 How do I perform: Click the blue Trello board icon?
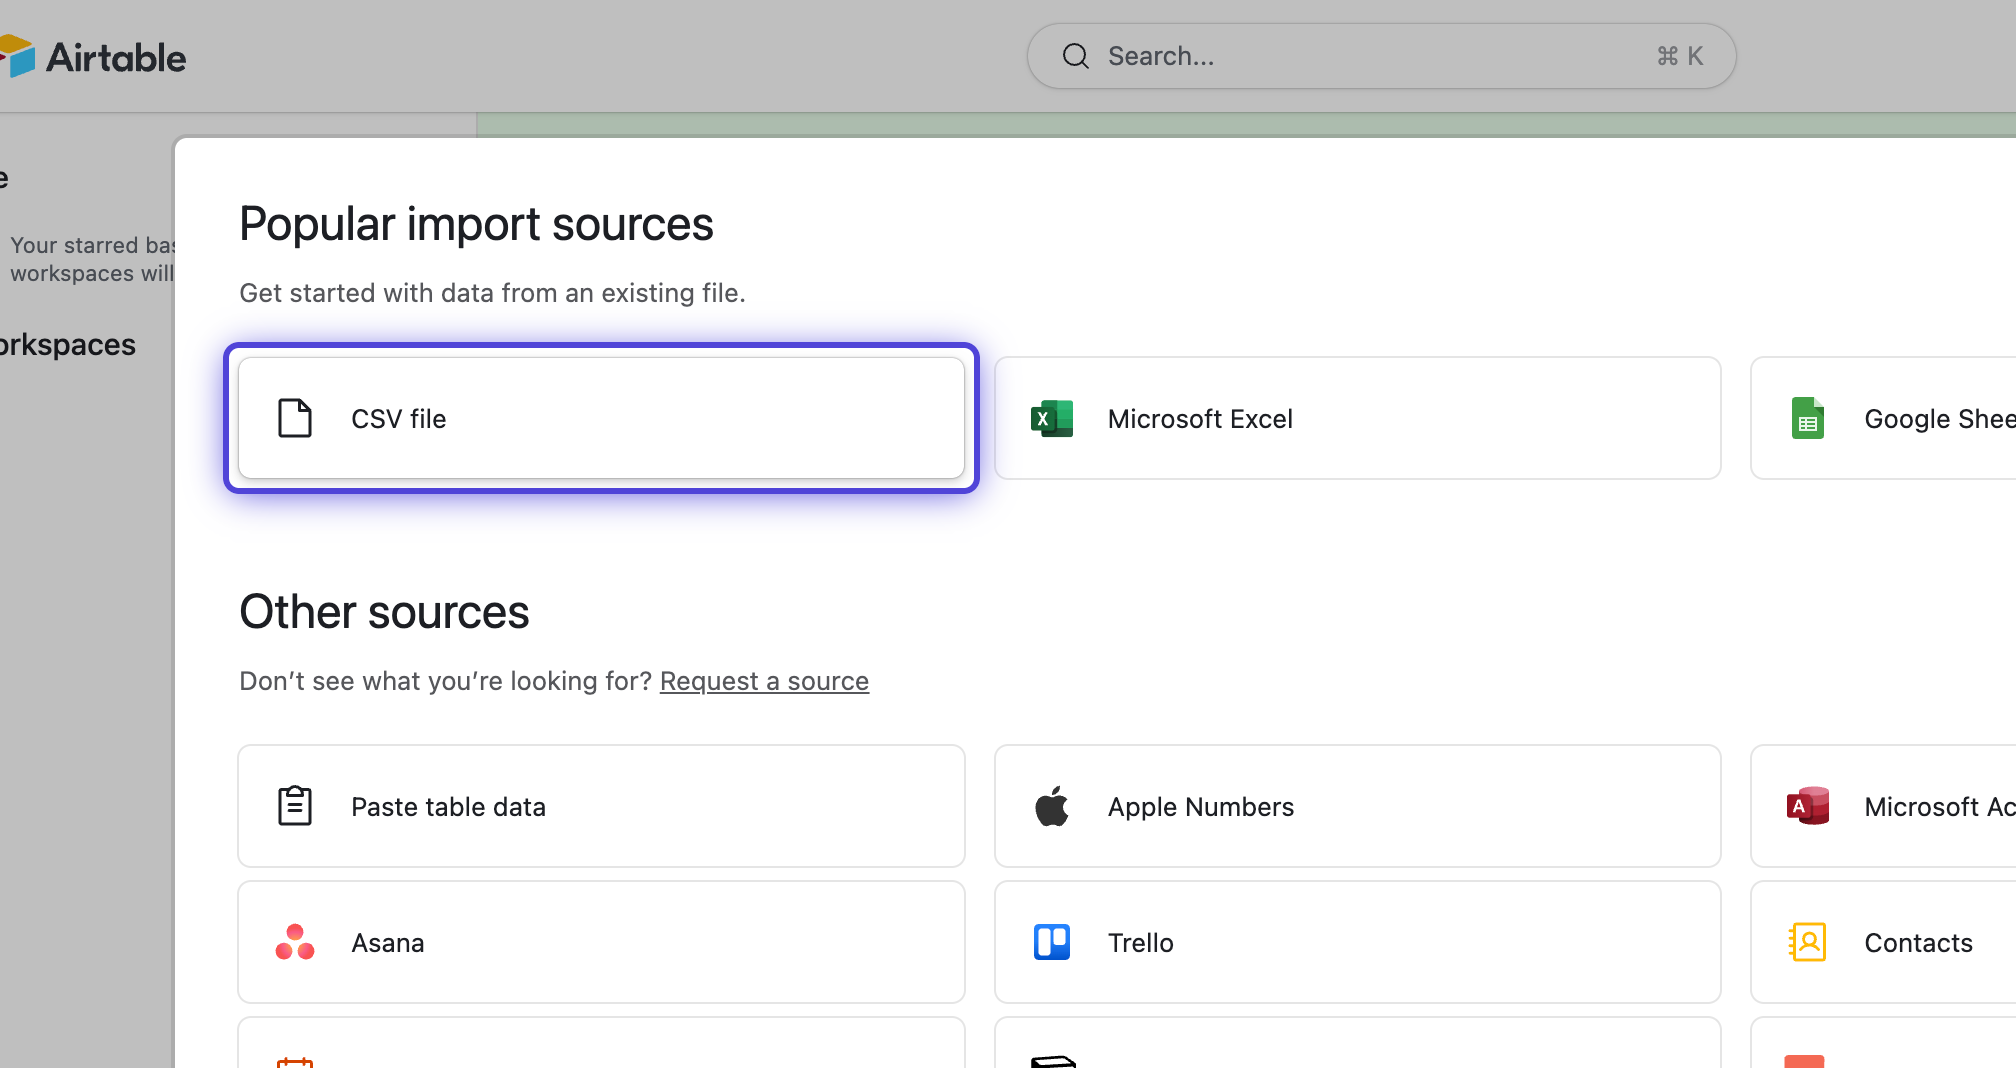[1051, 942]
